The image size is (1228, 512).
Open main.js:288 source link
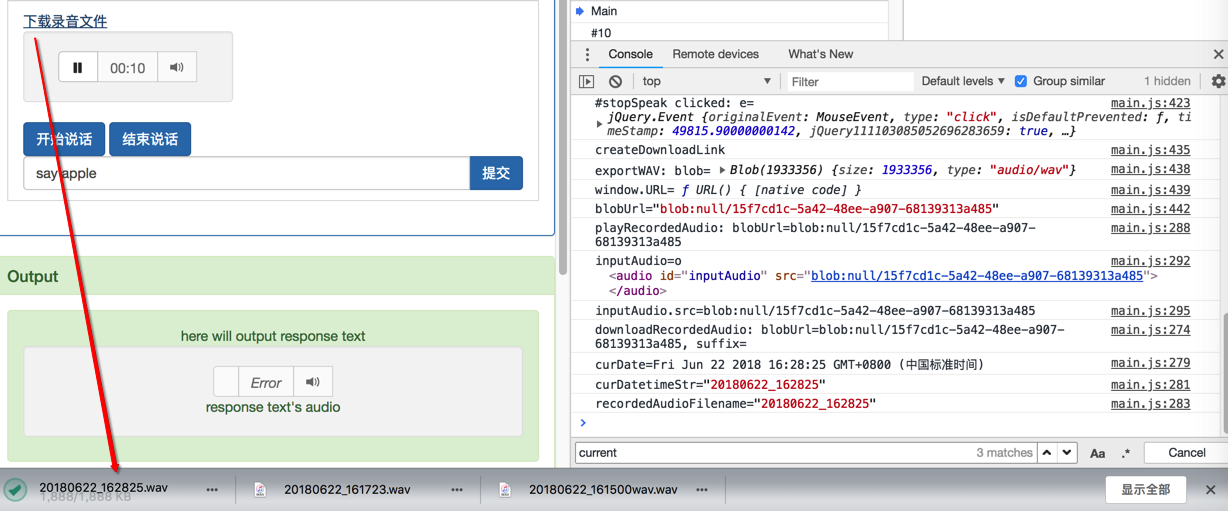coord(1150,228)
